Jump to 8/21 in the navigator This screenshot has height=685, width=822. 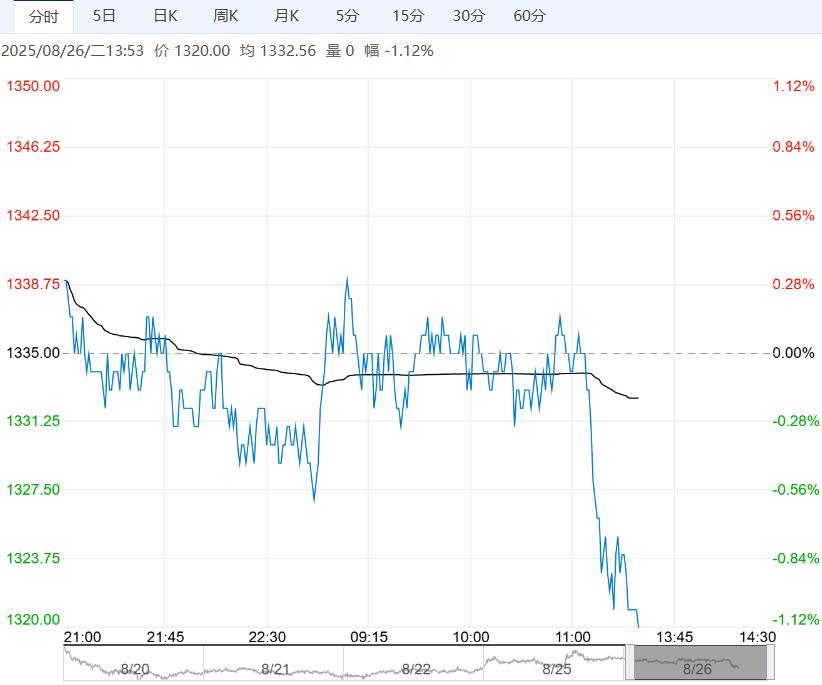coord(274,667)
